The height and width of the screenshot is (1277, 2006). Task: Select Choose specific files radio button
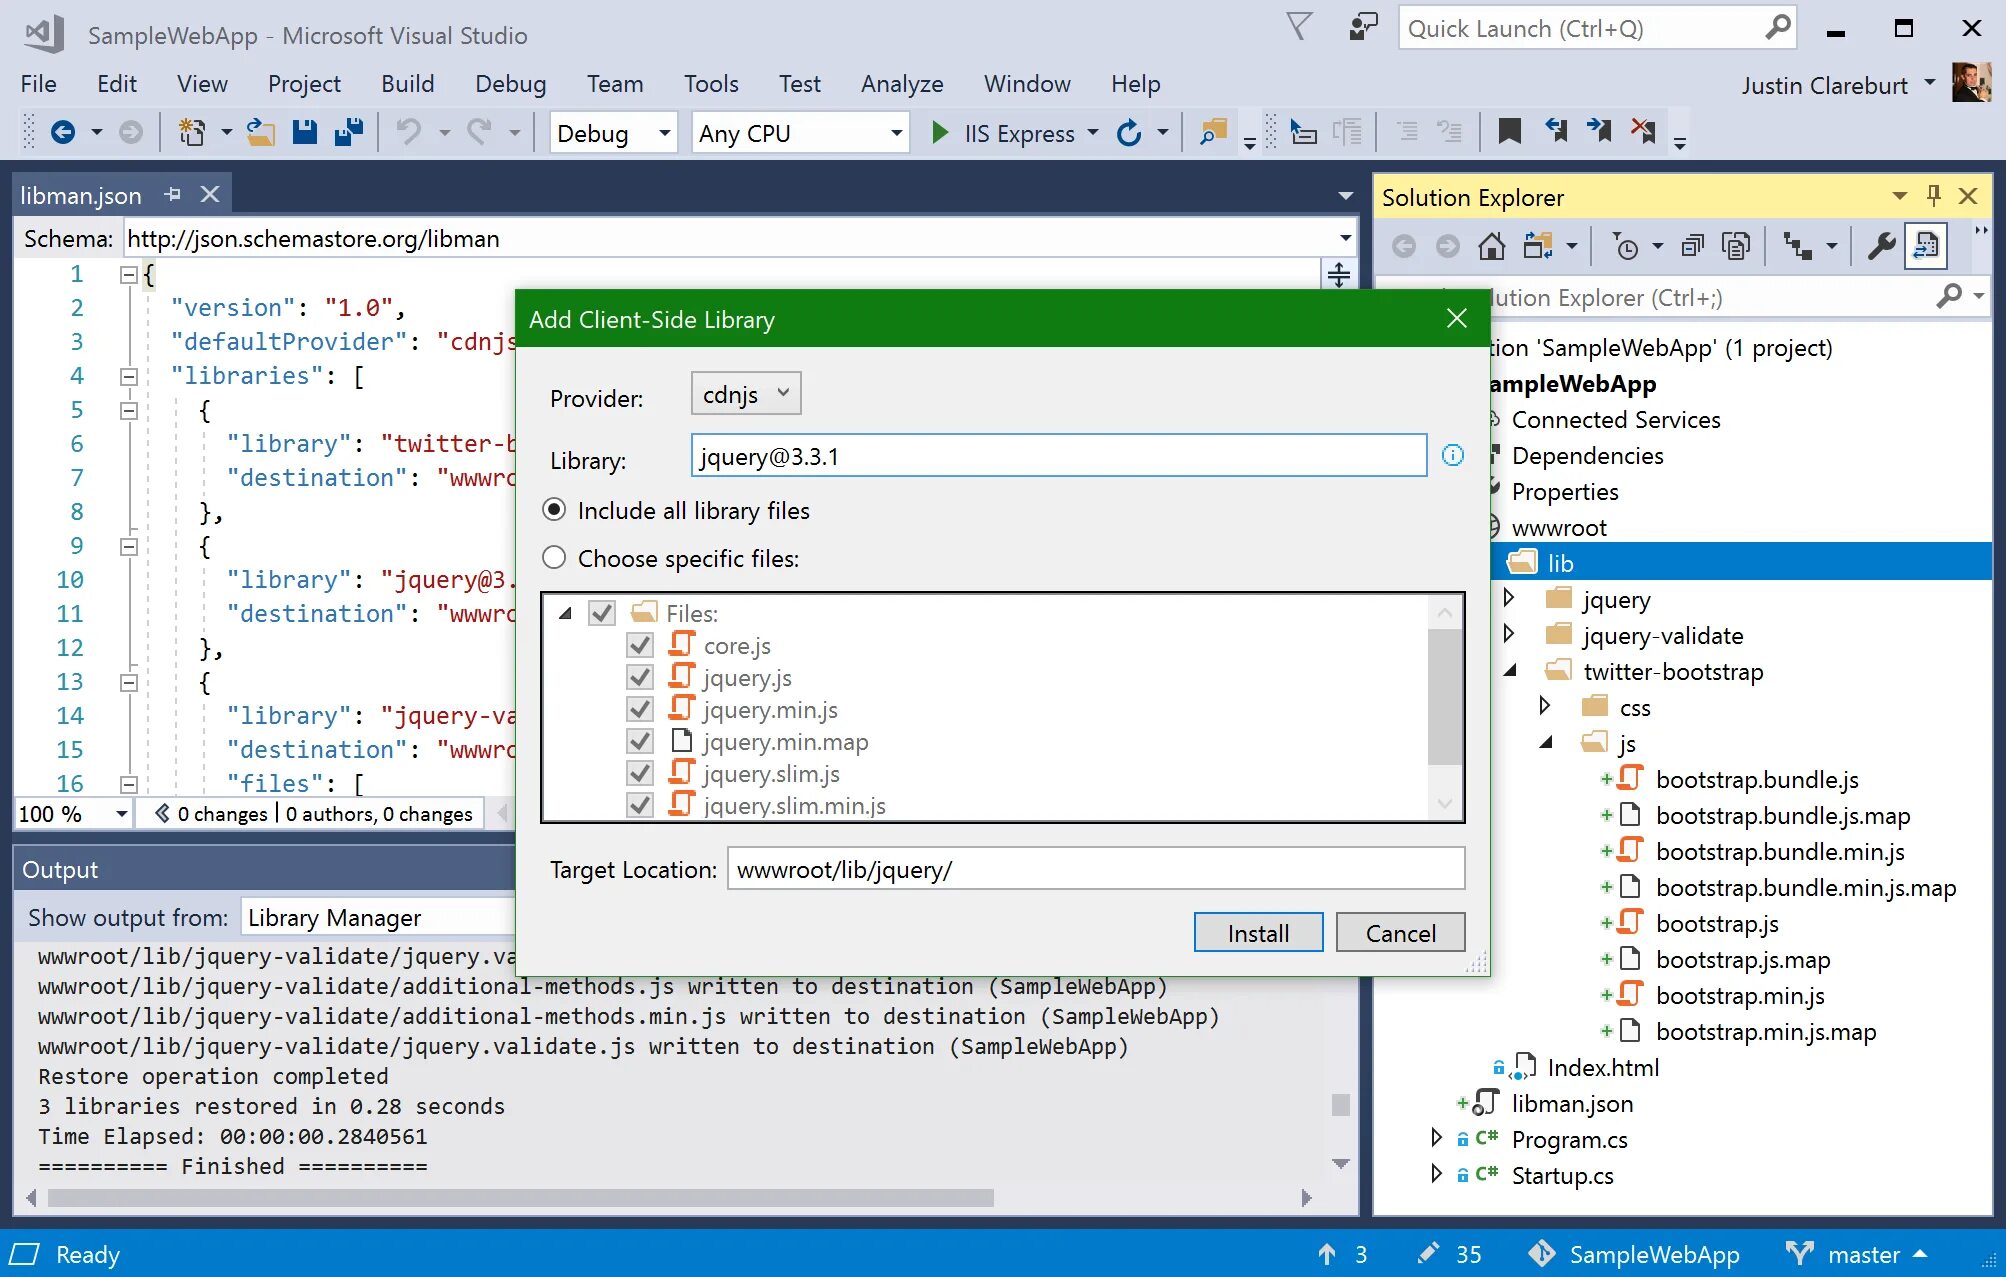coord(554,558)
